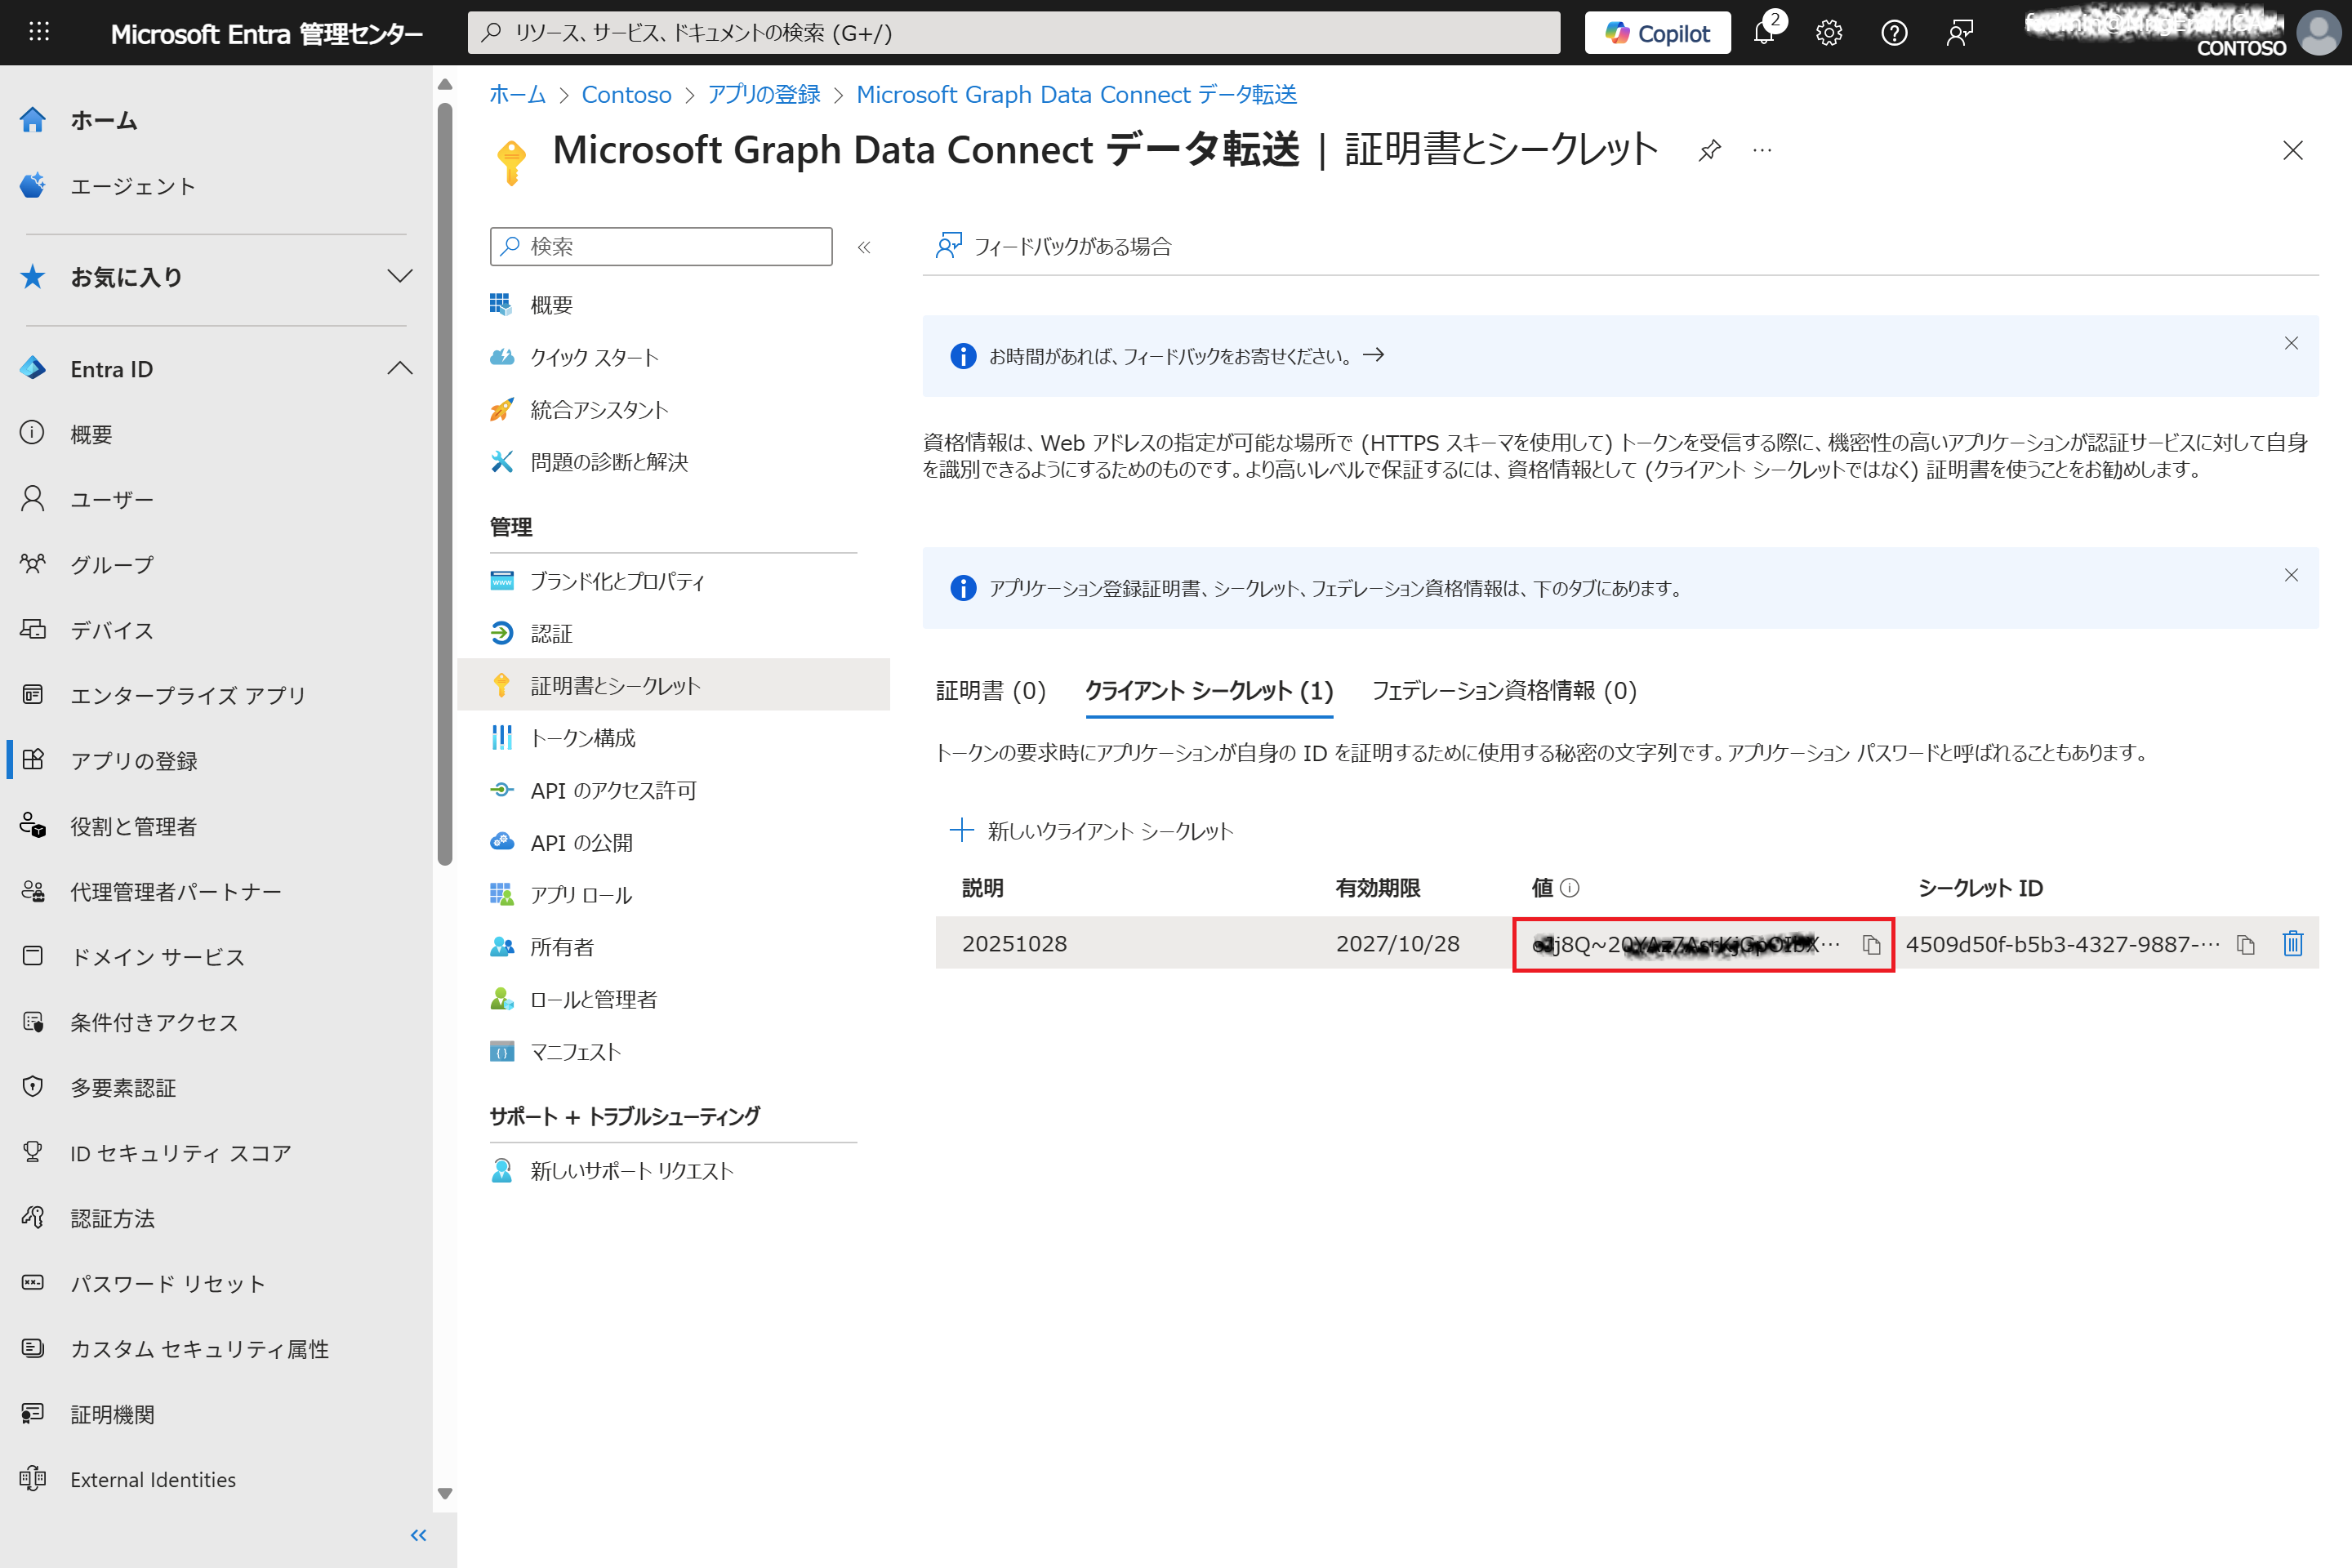This screenshot has height=1568, width=2352.
Task: Open the notifications bell
Action: tap(1764, 33)
